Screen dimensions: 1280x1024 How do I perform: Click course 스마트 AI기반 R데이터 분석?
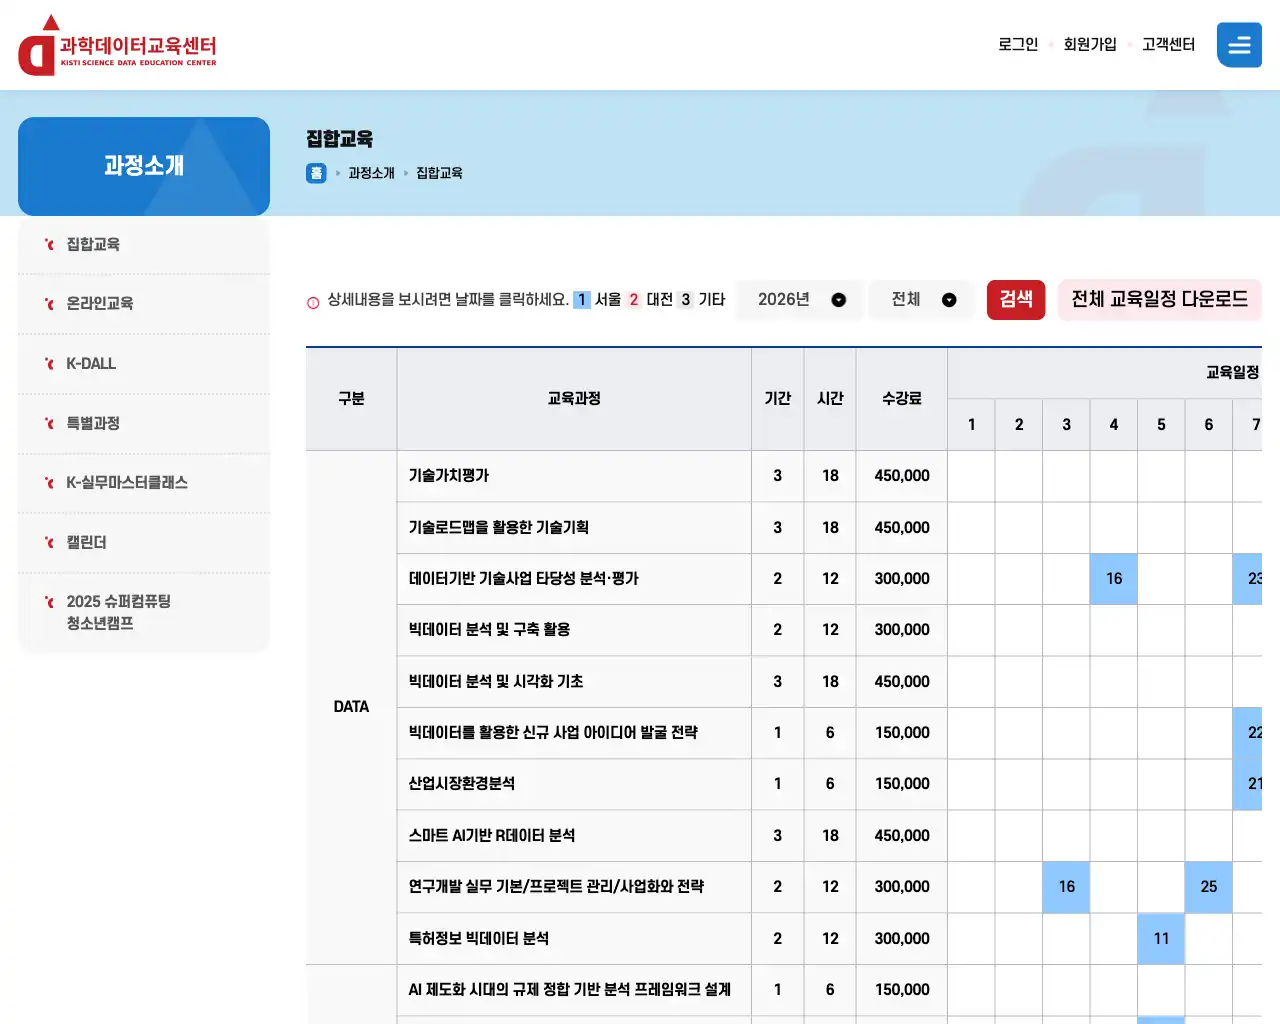pyautogui.click(x=492, y=836)
